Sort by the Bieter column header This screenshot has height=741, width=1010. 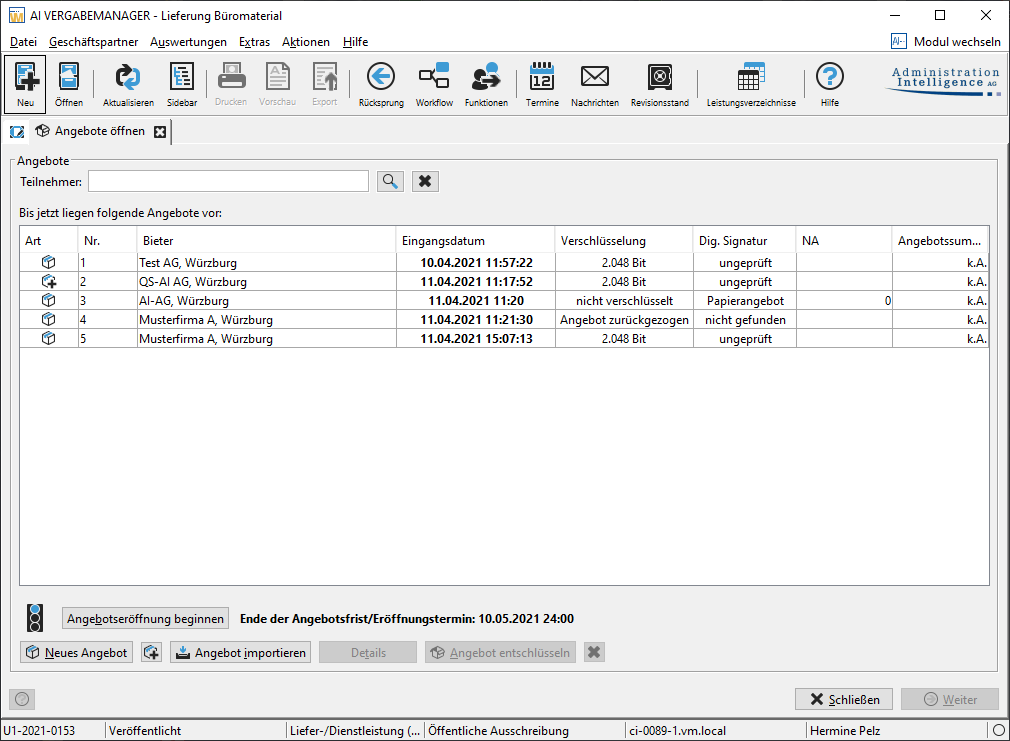tap(267, 240)
